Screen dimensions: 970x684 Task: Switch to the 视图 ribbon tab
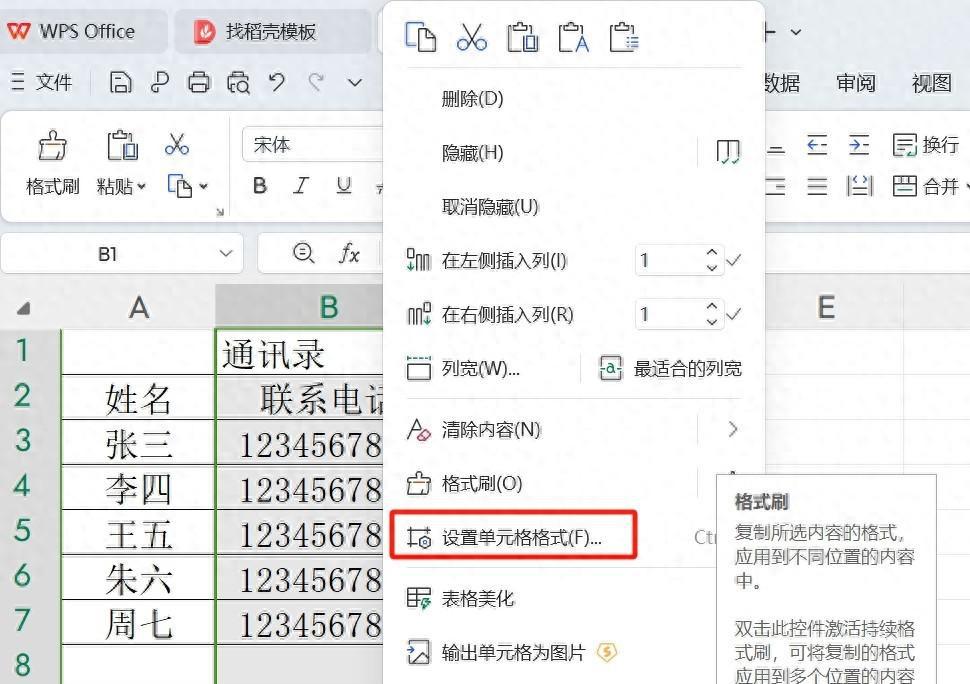coord(932,82)
